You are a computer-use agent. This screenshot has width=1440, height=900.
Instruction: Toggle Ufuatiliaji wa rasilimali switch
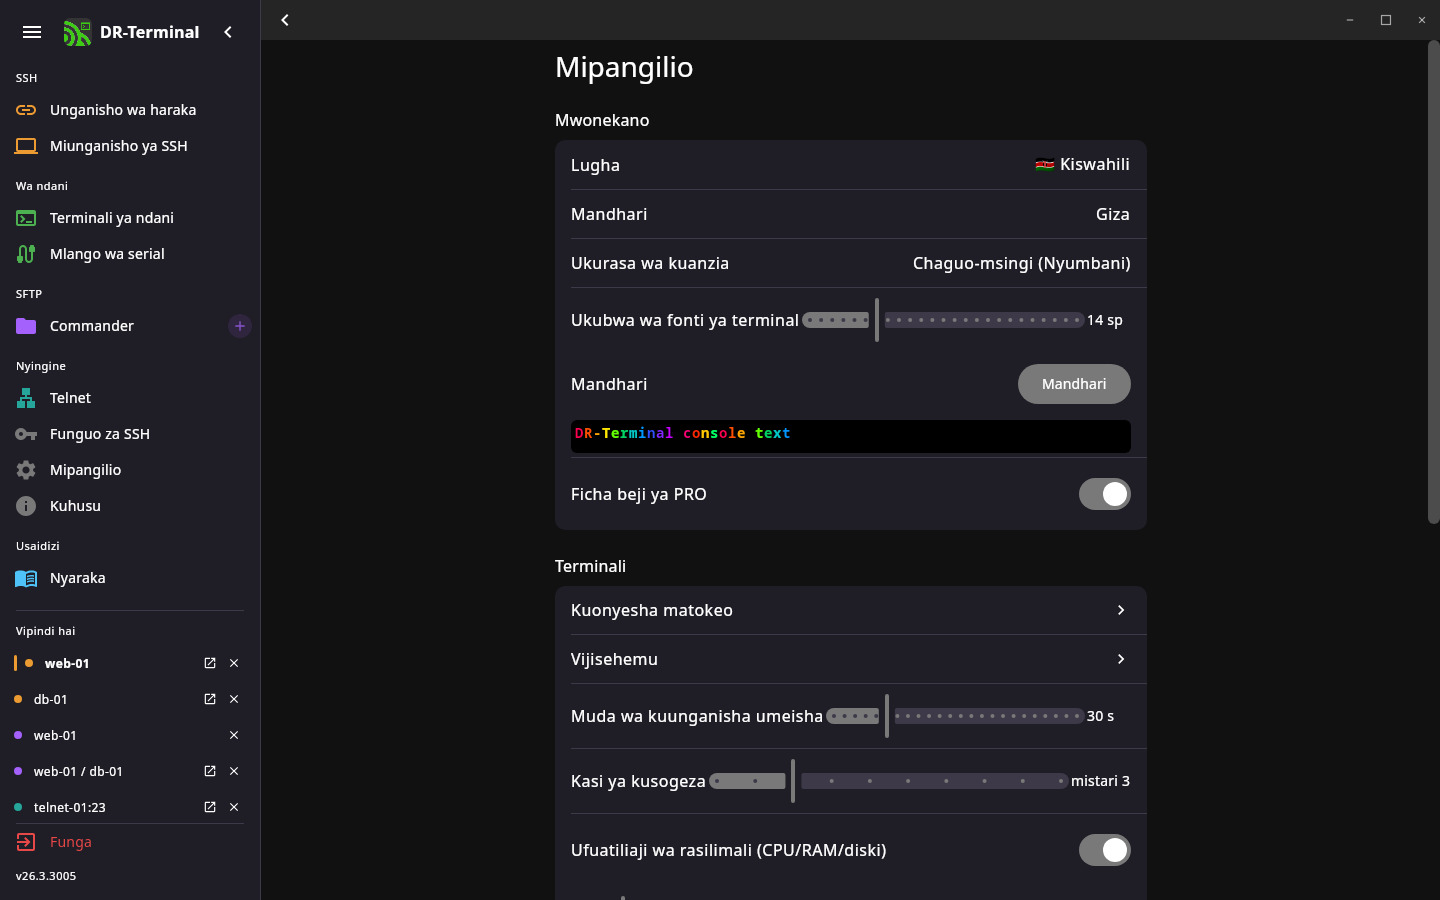(1104, 850)
